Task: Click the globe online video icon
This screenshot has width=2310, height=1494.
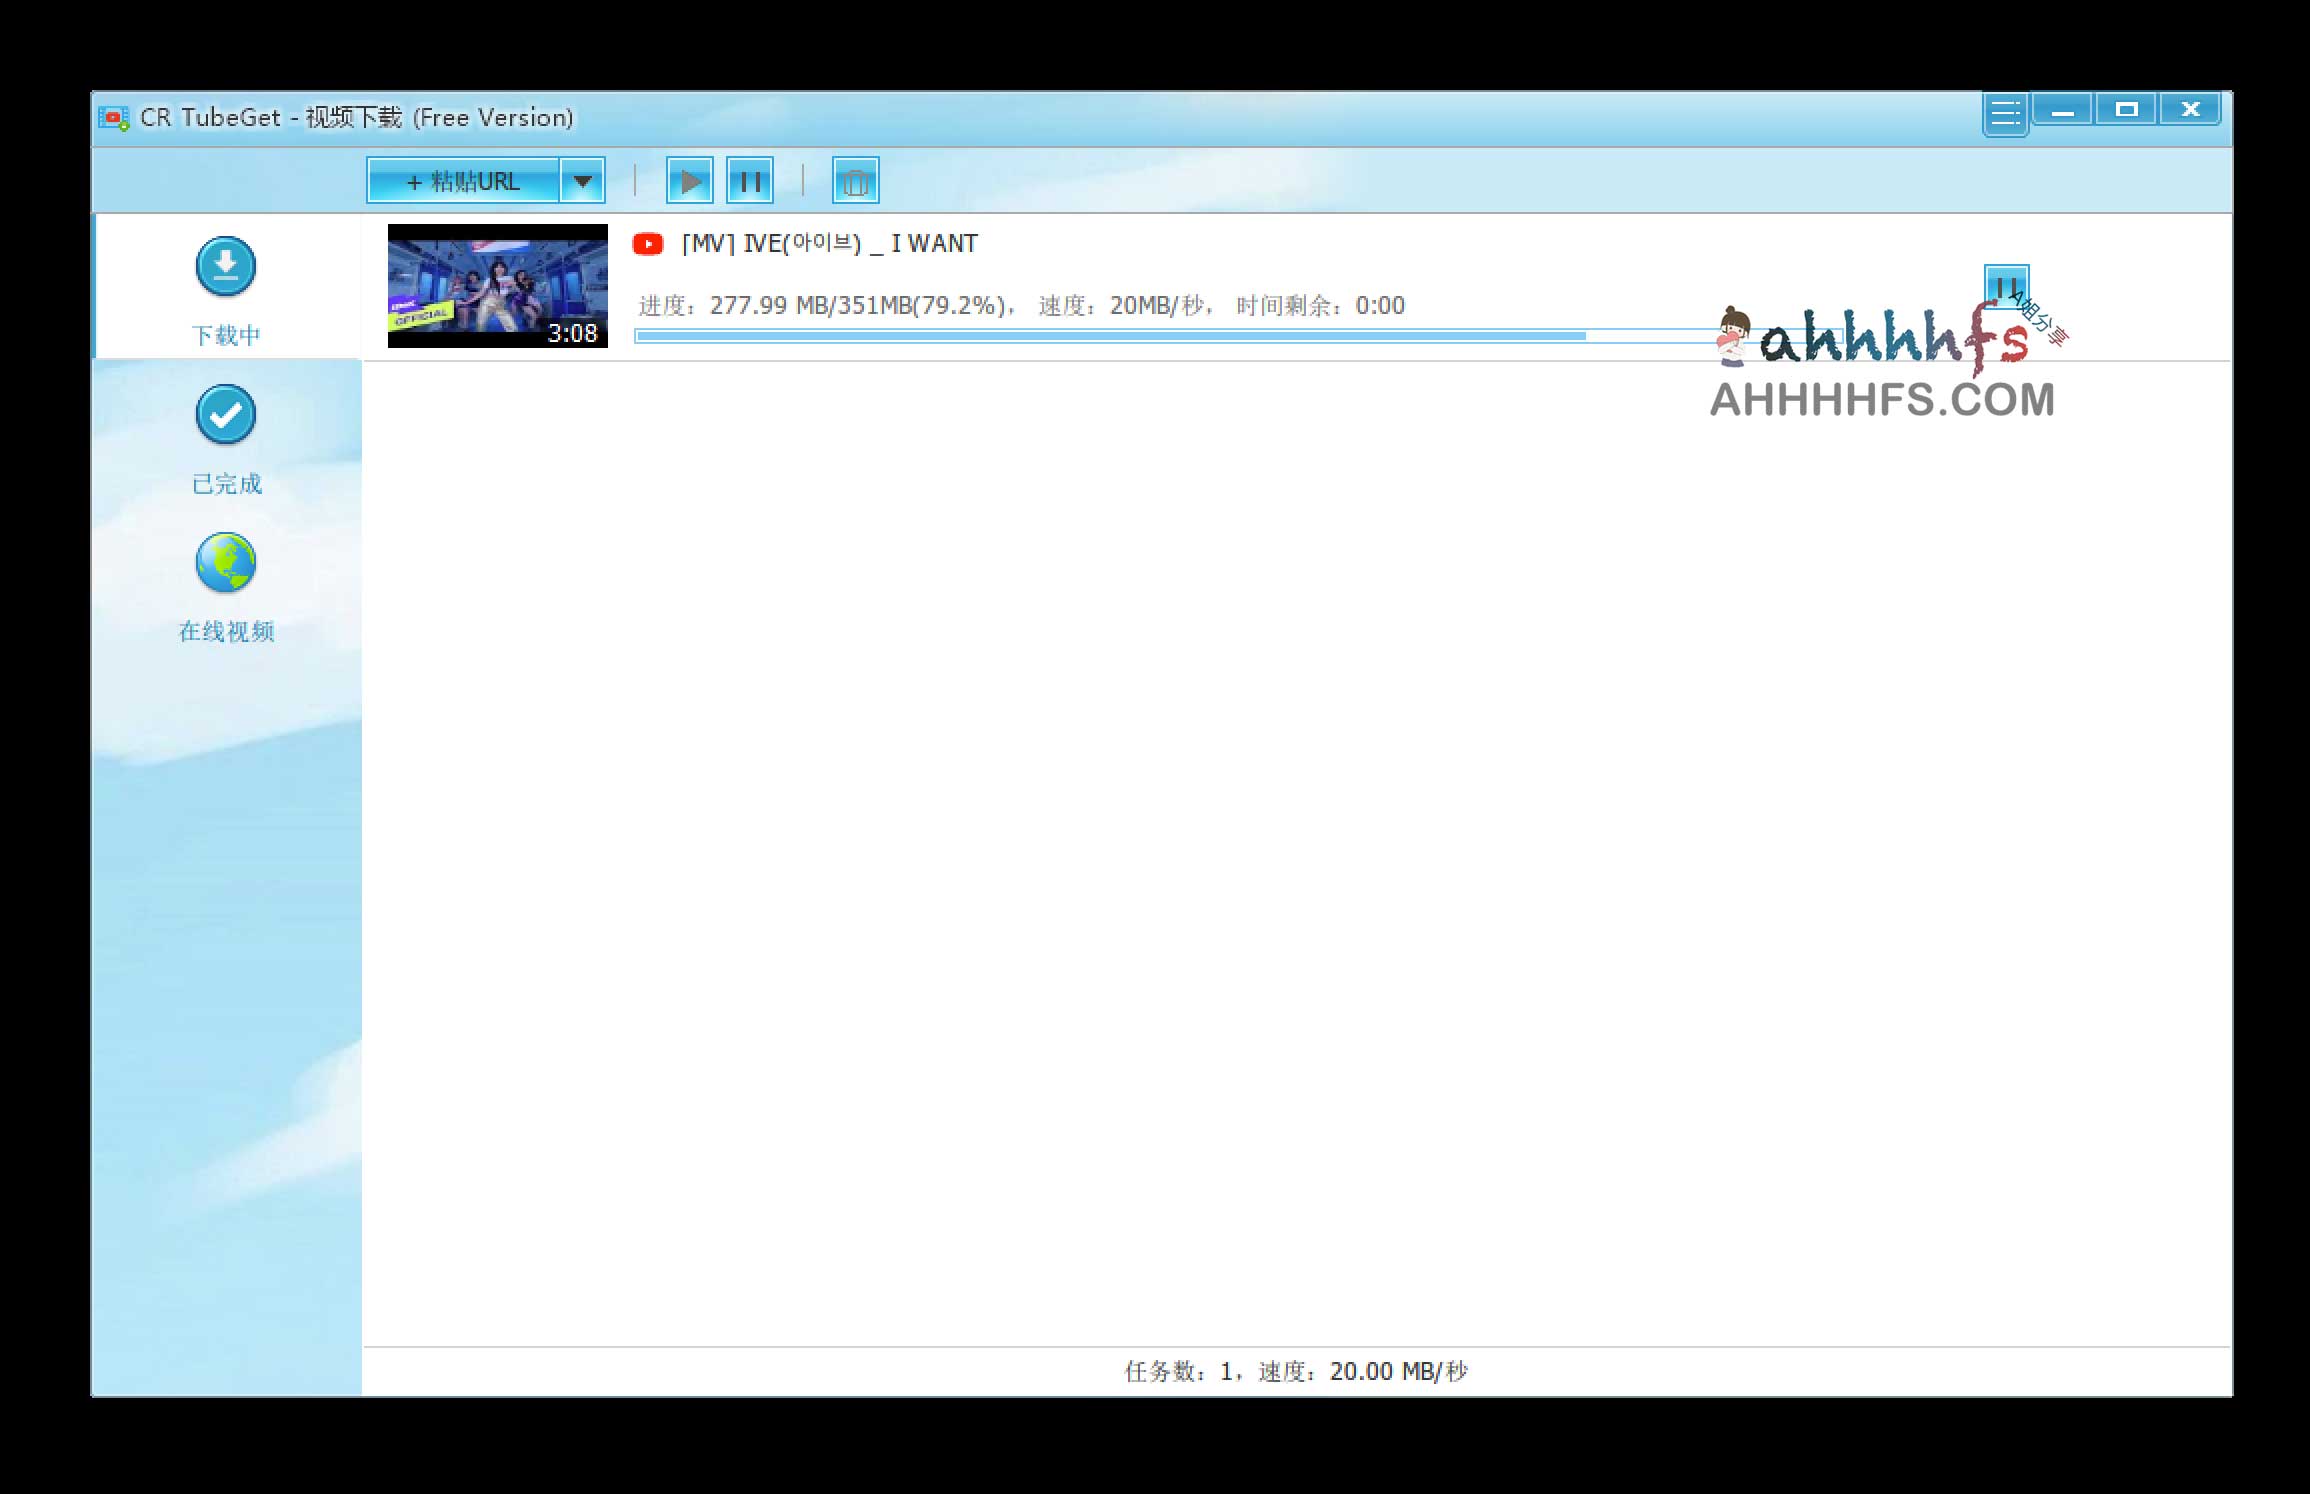Action: click(226, 562)
